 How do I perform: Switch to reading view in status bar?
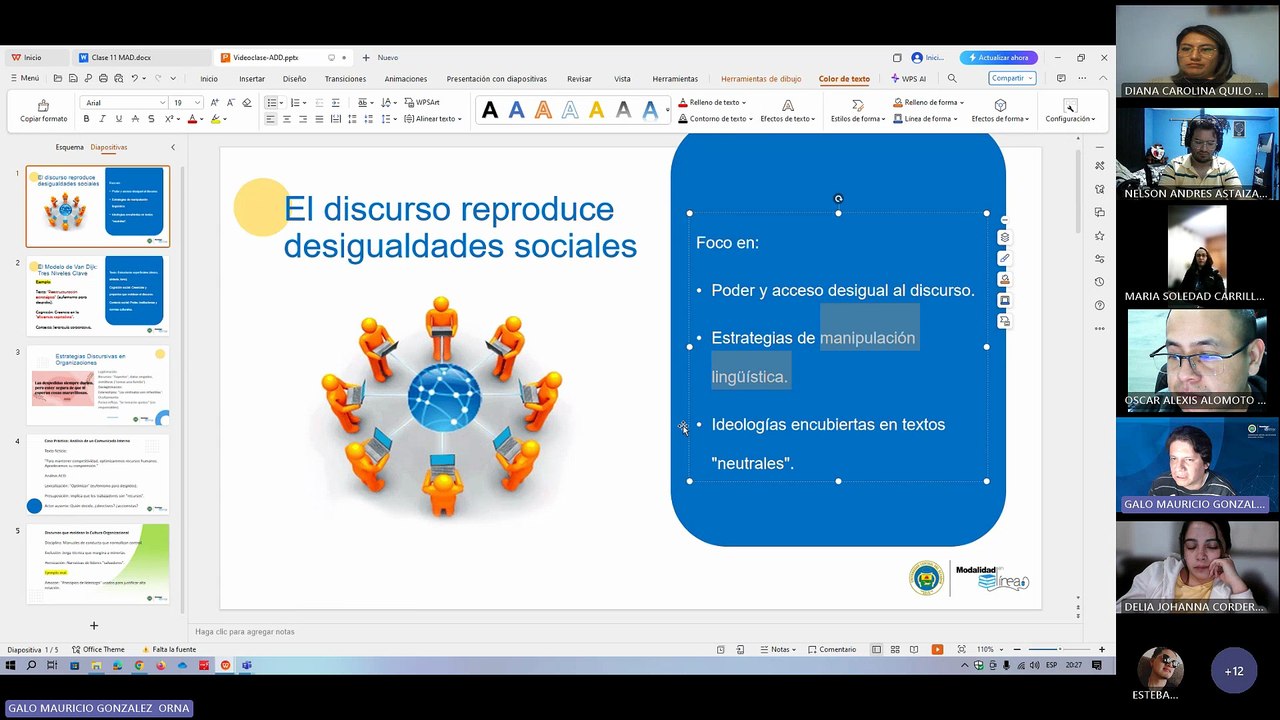click(x=913, y=649)
